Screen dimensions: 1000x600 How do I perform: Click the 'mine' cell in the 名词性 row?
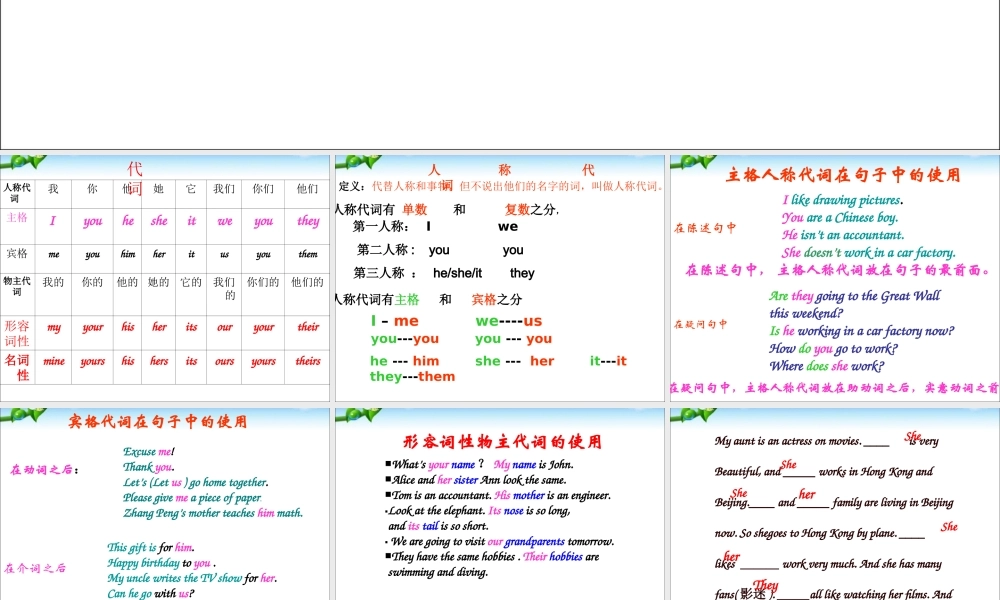click(54, 362)
